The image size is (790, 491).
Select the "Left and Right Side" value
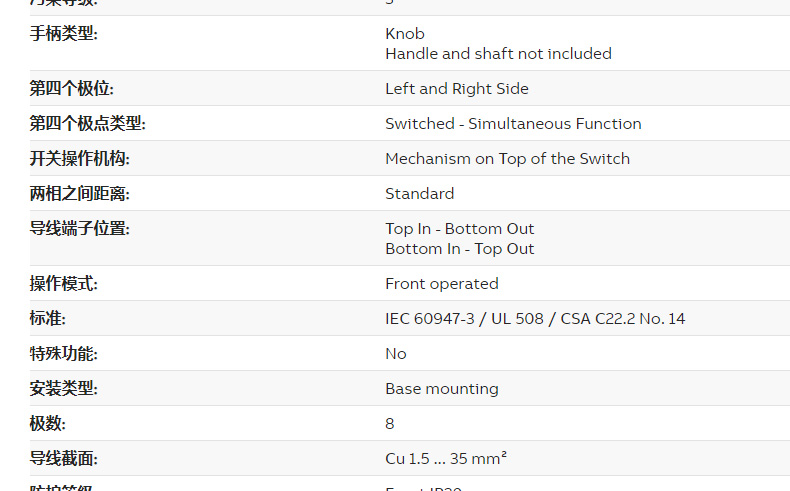pyautogui.click(x=457, y=89)
